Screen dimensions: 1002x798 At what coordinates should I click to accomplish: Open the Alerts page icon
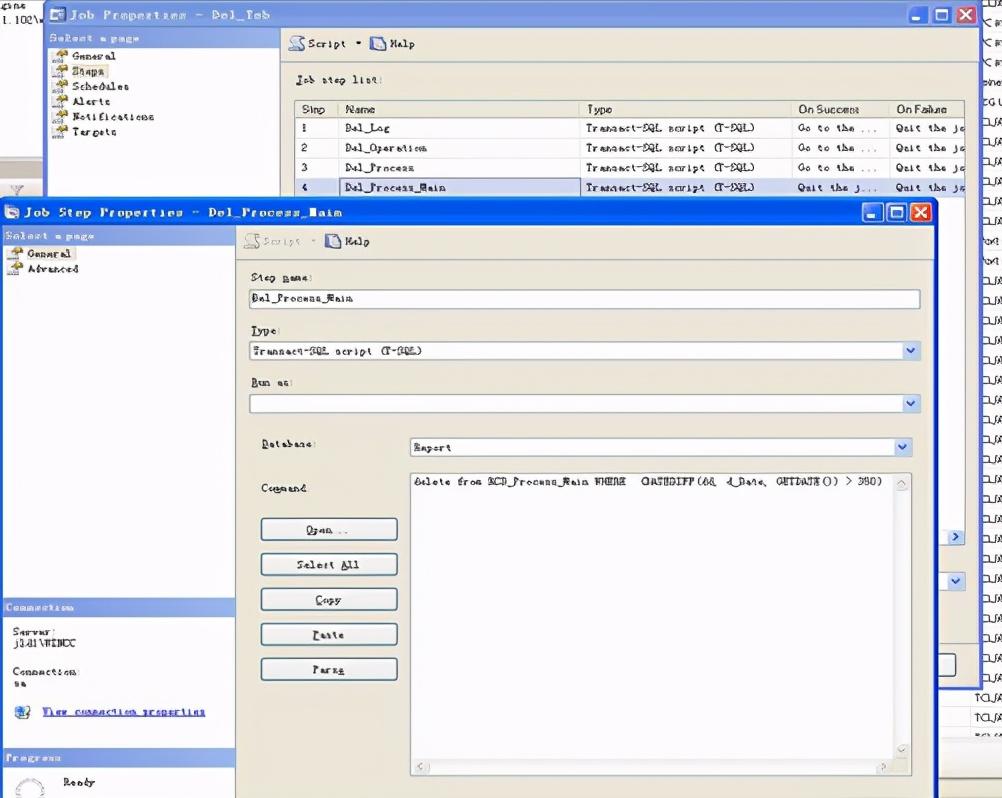(62, 101)
